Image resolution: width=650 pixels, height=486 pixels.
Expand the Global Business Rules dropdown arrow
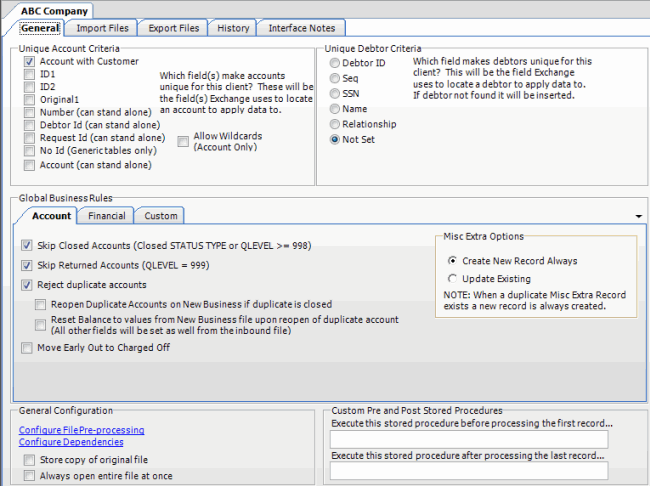pyautogui.click(x=637, y=216)
